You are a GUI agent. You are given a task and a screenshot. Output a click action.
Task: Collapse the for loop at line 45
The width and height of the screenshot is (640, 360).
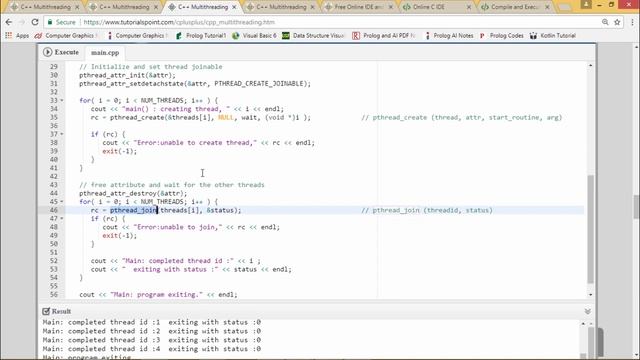click(62, 202)
